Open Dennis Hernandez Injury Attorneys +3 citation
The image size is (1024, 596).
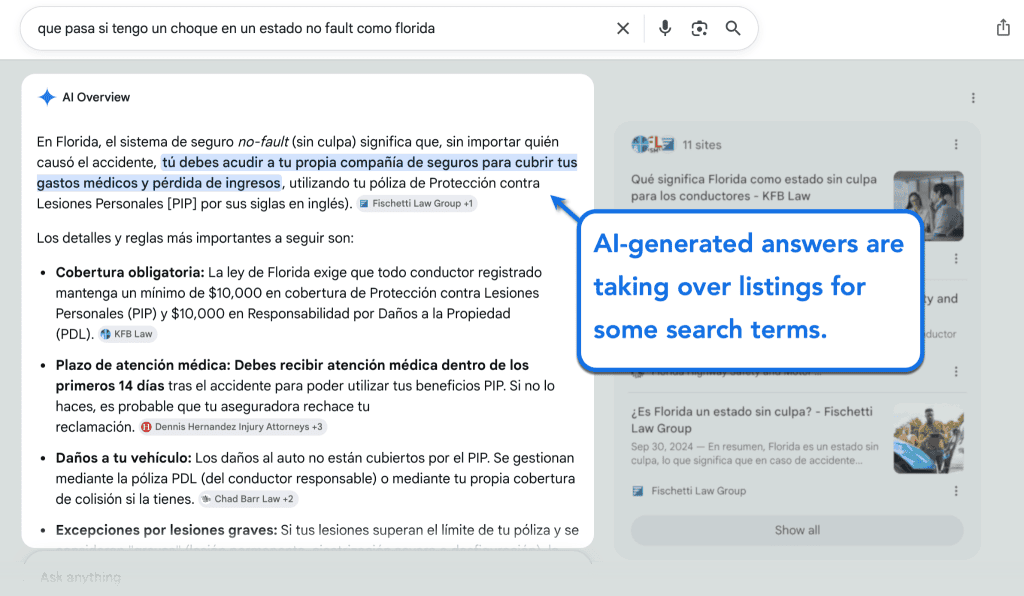click(232, 427)
